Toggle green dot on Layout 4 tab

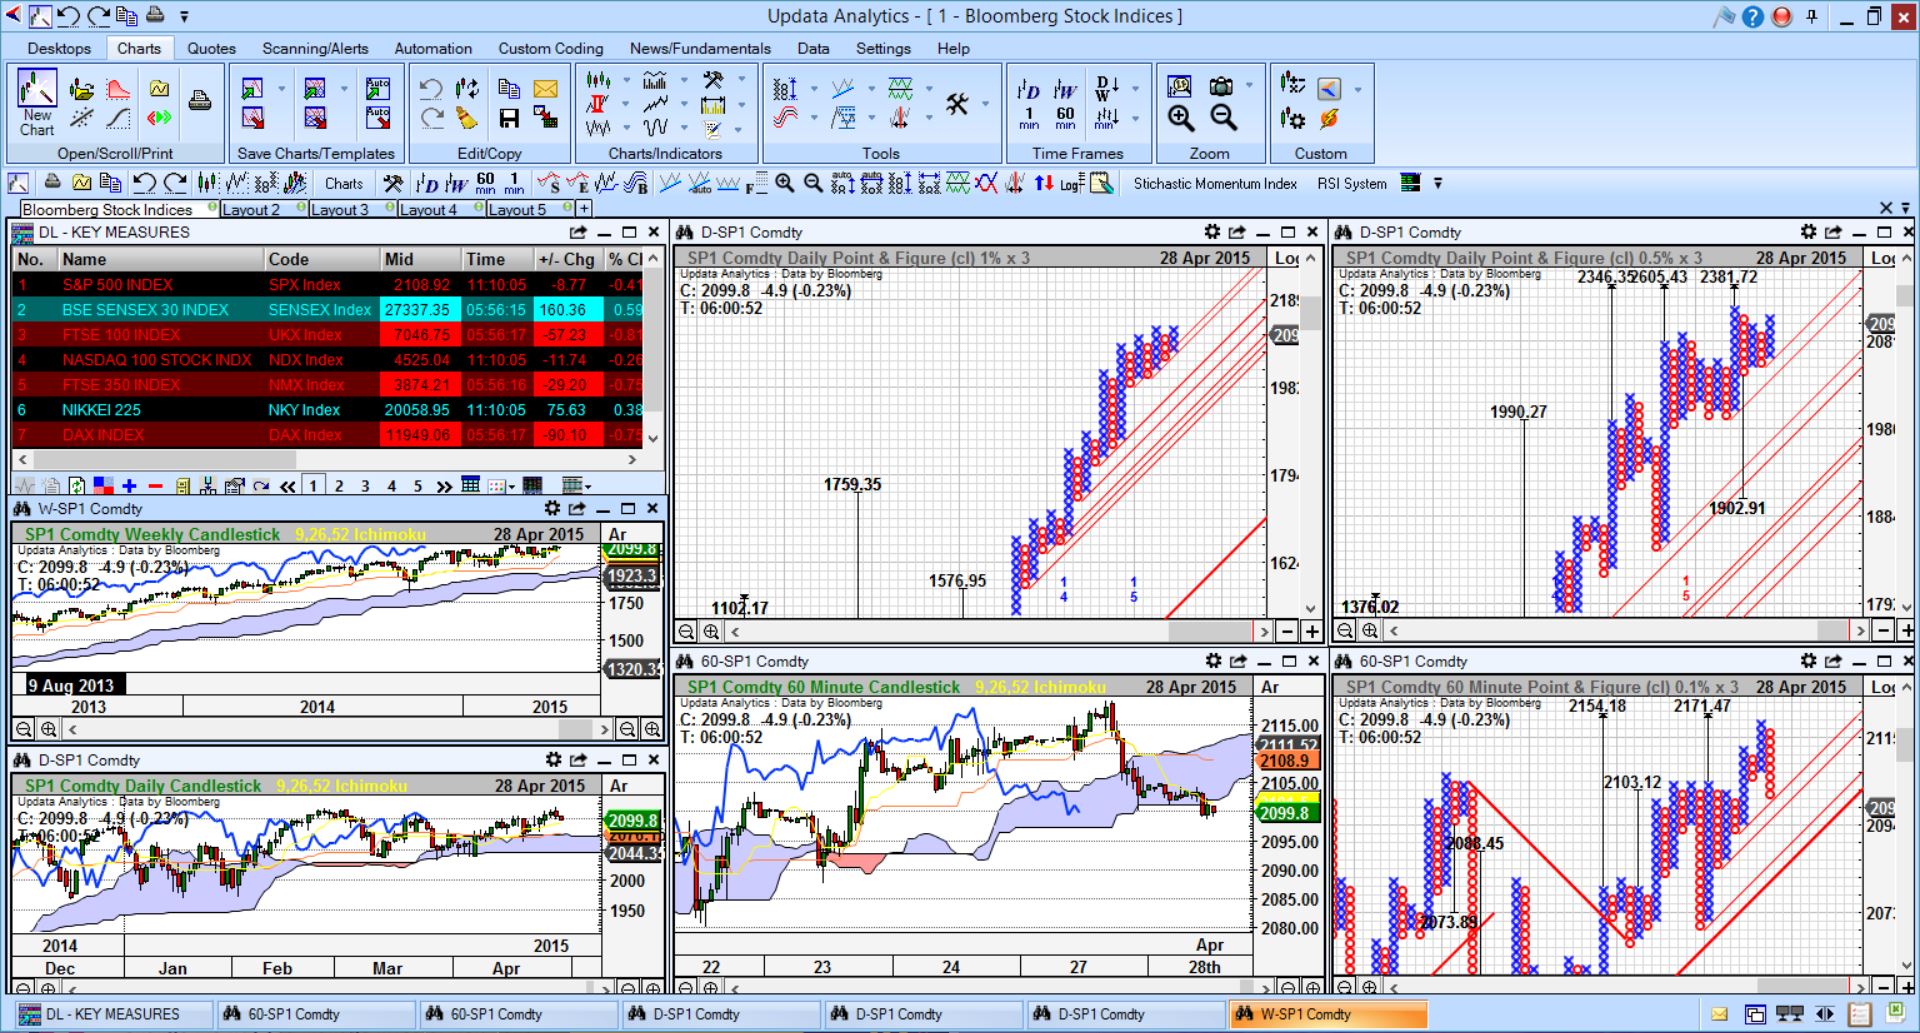coord(479,208)
